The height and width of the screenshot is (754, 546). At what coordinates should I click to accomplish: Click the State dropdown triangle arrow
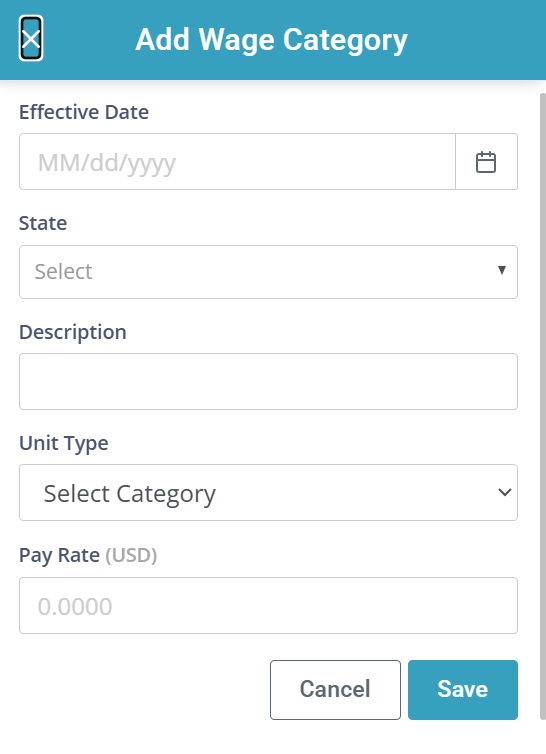pyautogui.click(x=502, y=270)
